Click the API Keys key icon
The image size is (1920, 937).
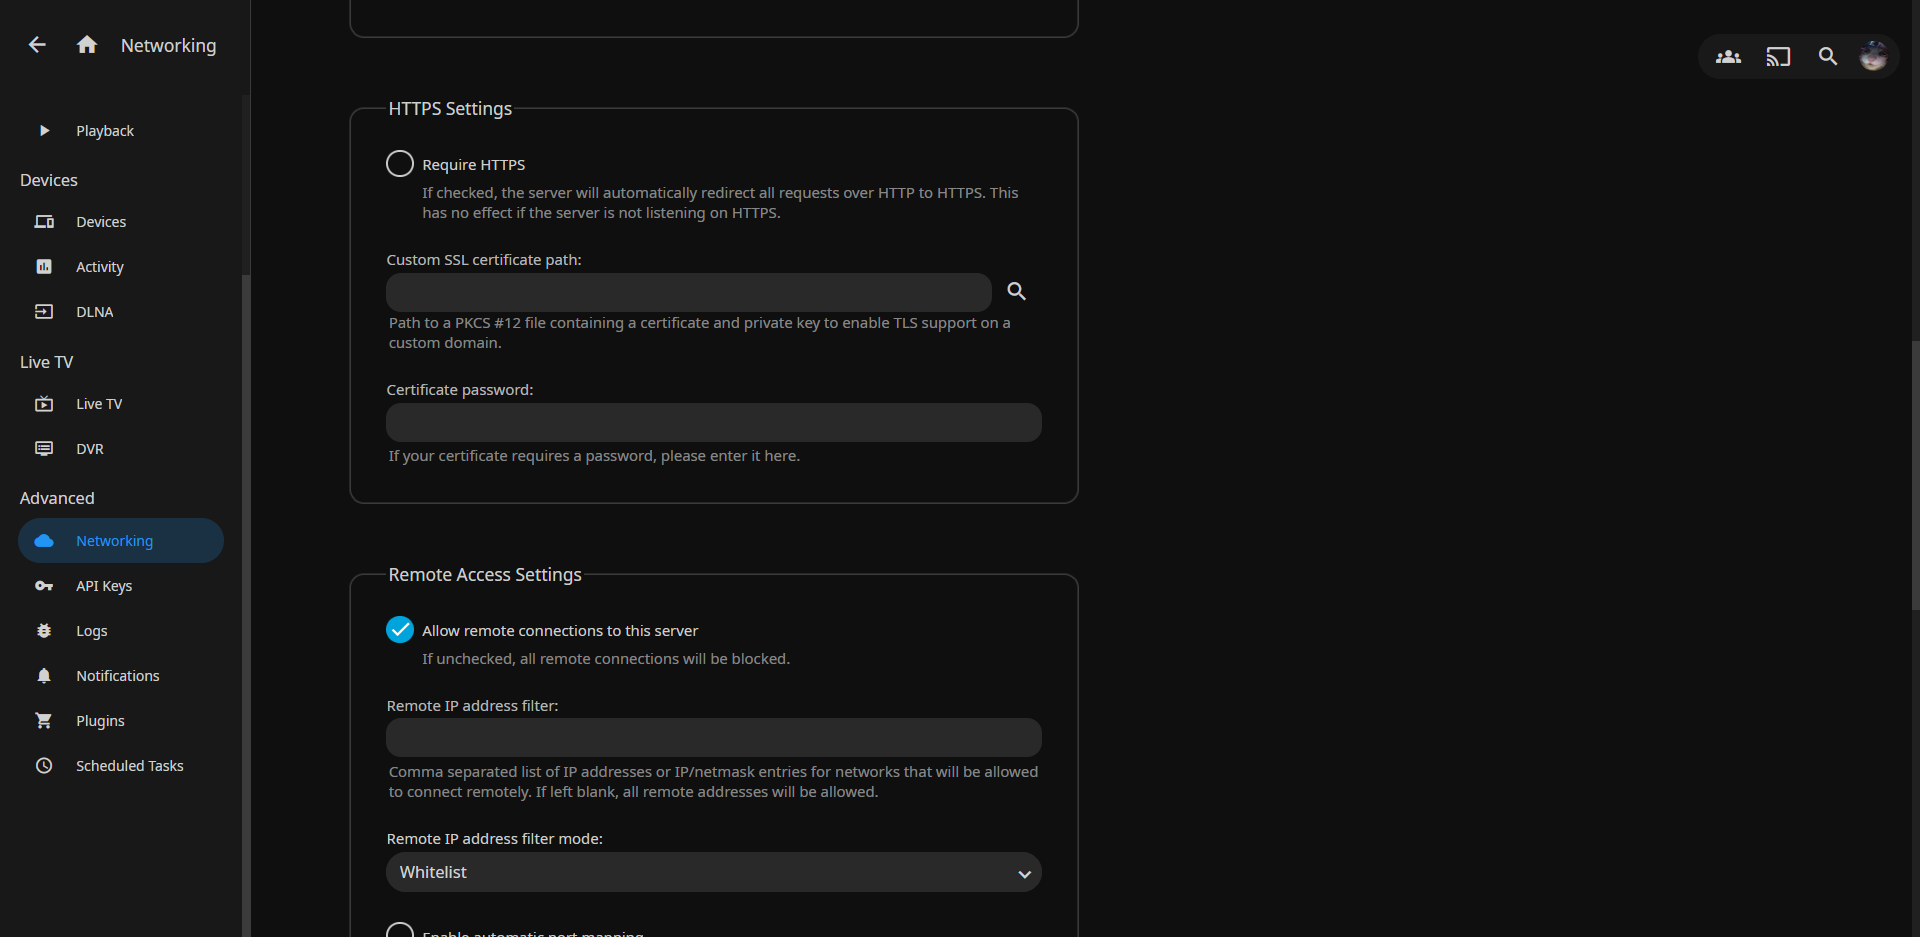click(44, 586)
